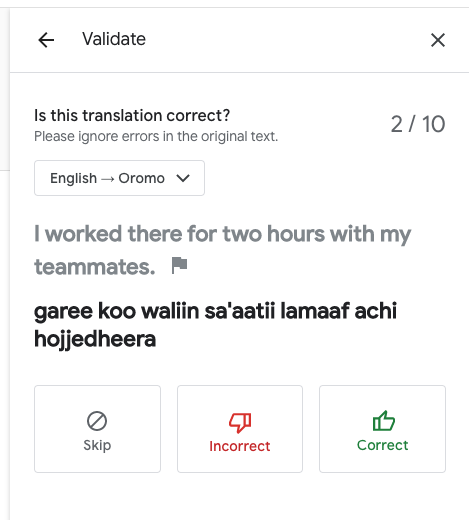Click the thumbs-down icon

click(240, 423)
